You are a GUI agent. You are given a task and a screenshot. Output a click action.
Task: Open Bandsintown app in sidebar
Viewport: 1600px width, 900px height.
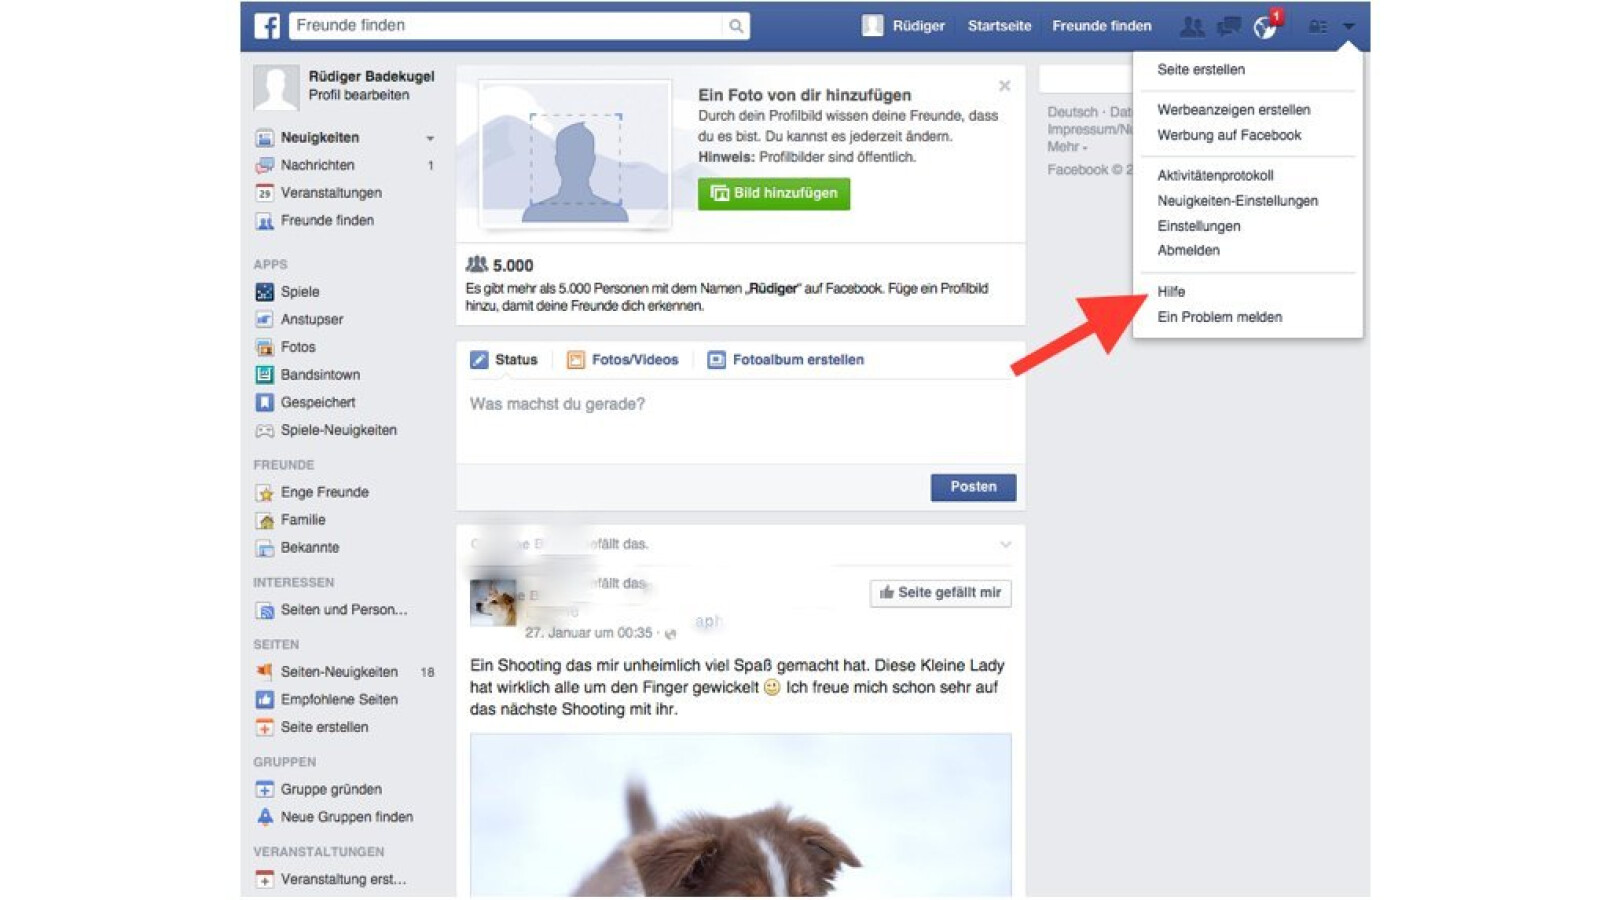tap(319, 375)
